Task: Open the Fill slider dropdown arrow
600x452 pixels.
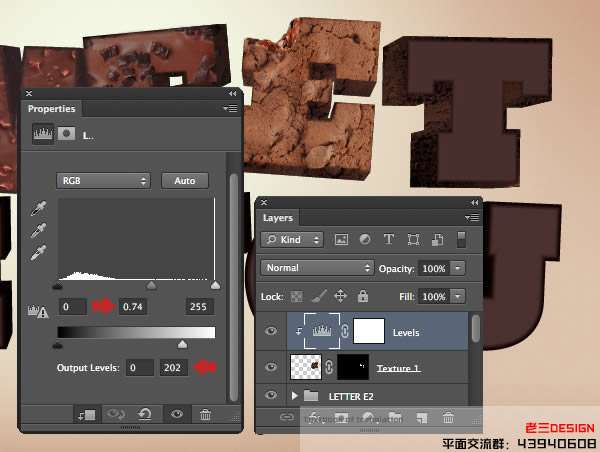Action: click(458, 296)
